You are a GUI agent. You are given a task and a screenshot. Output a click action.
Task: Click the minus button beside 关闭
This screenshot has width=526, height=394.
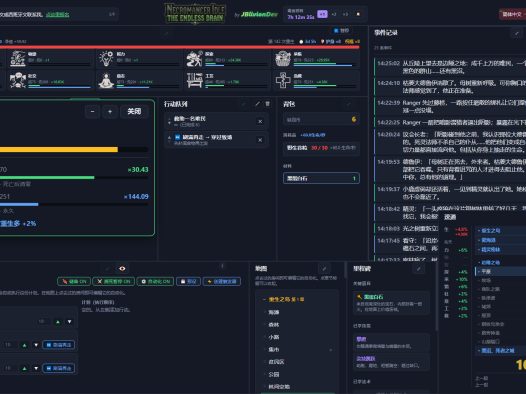[92, 112]
